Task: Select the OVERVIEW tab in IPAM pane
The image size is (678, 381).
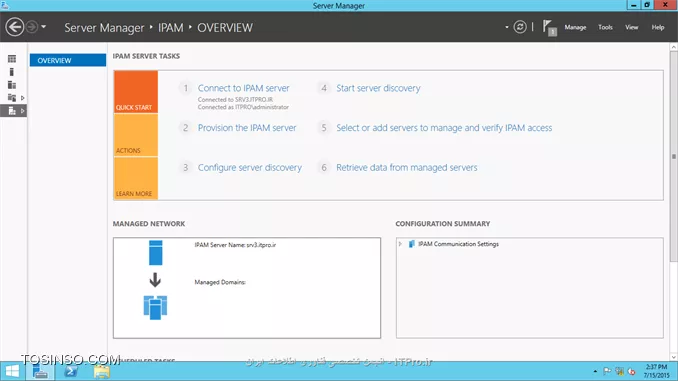Action: point(68,60)
